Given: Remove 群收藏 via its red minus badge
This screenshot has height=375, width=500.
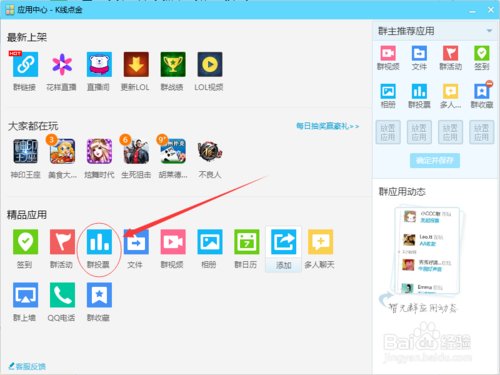Looking at the screenshot, I should [489, 83].
